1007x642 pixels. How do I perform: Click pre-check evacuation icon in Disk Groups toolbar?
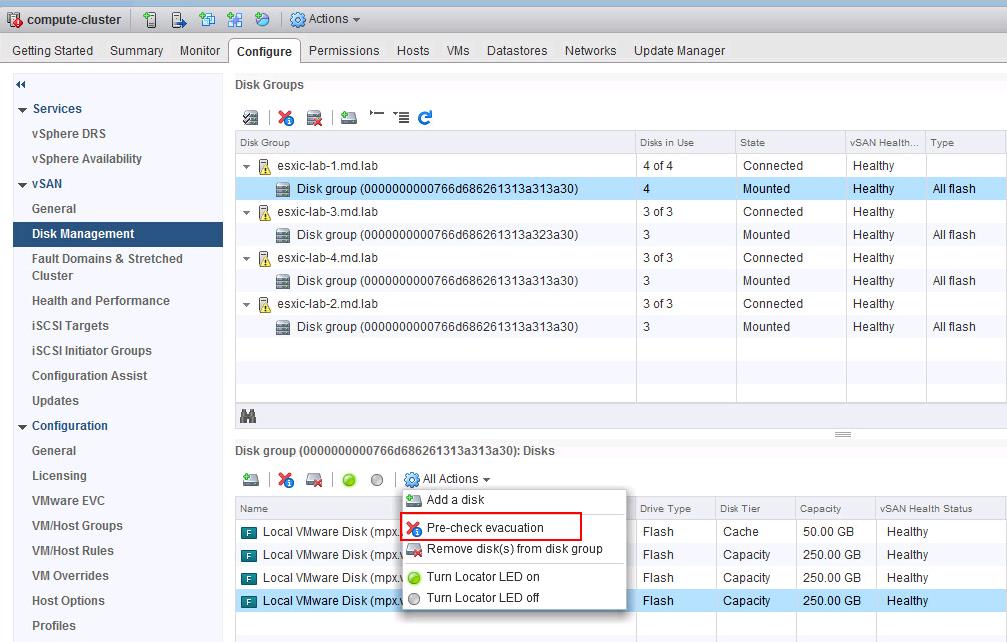[x=286, y=117]
